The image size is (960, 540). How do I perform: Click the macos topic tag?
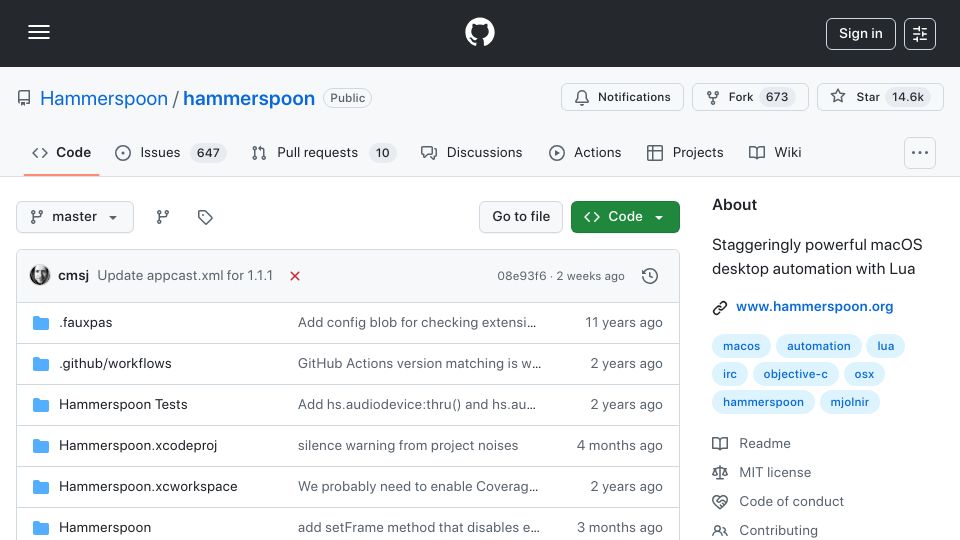click(741, 346)
